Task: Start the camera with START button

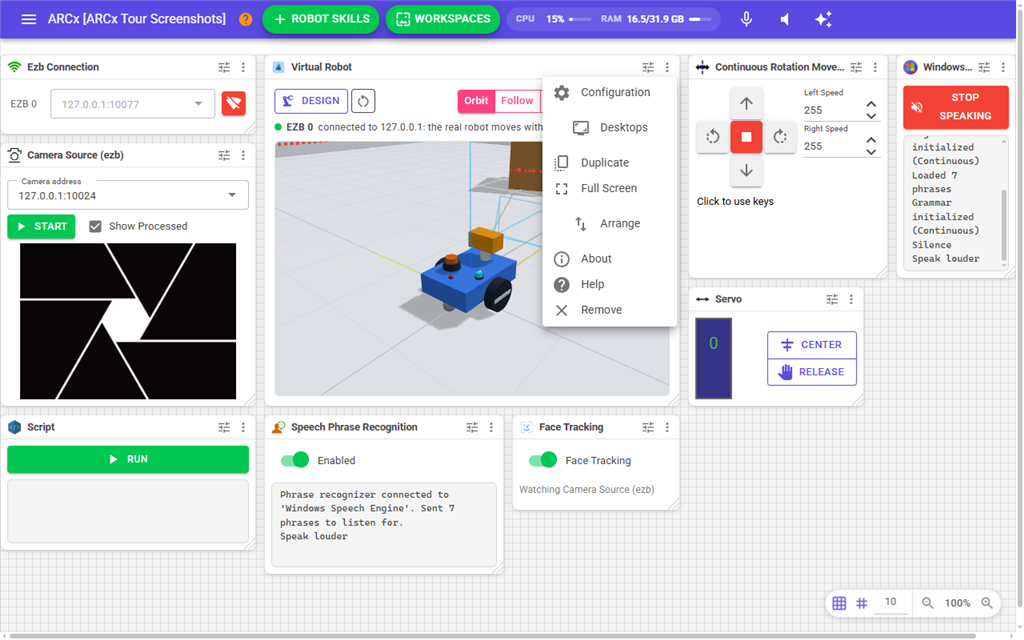Action: 41,226
